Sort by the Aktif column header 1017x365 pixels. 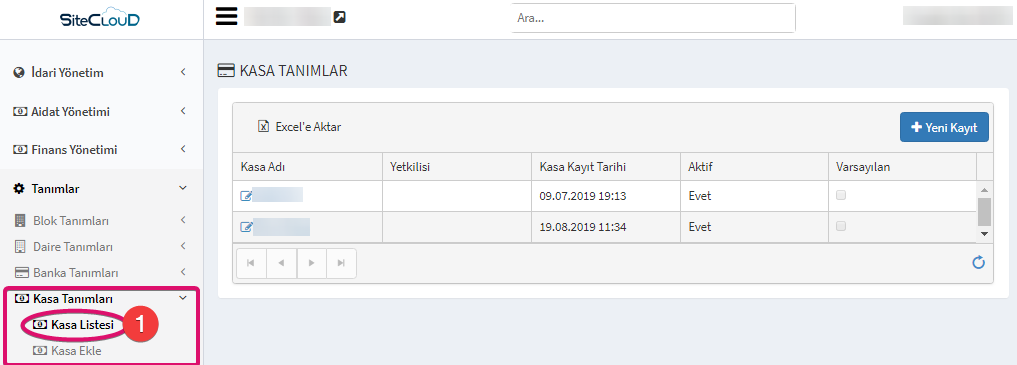coord(754,167)
